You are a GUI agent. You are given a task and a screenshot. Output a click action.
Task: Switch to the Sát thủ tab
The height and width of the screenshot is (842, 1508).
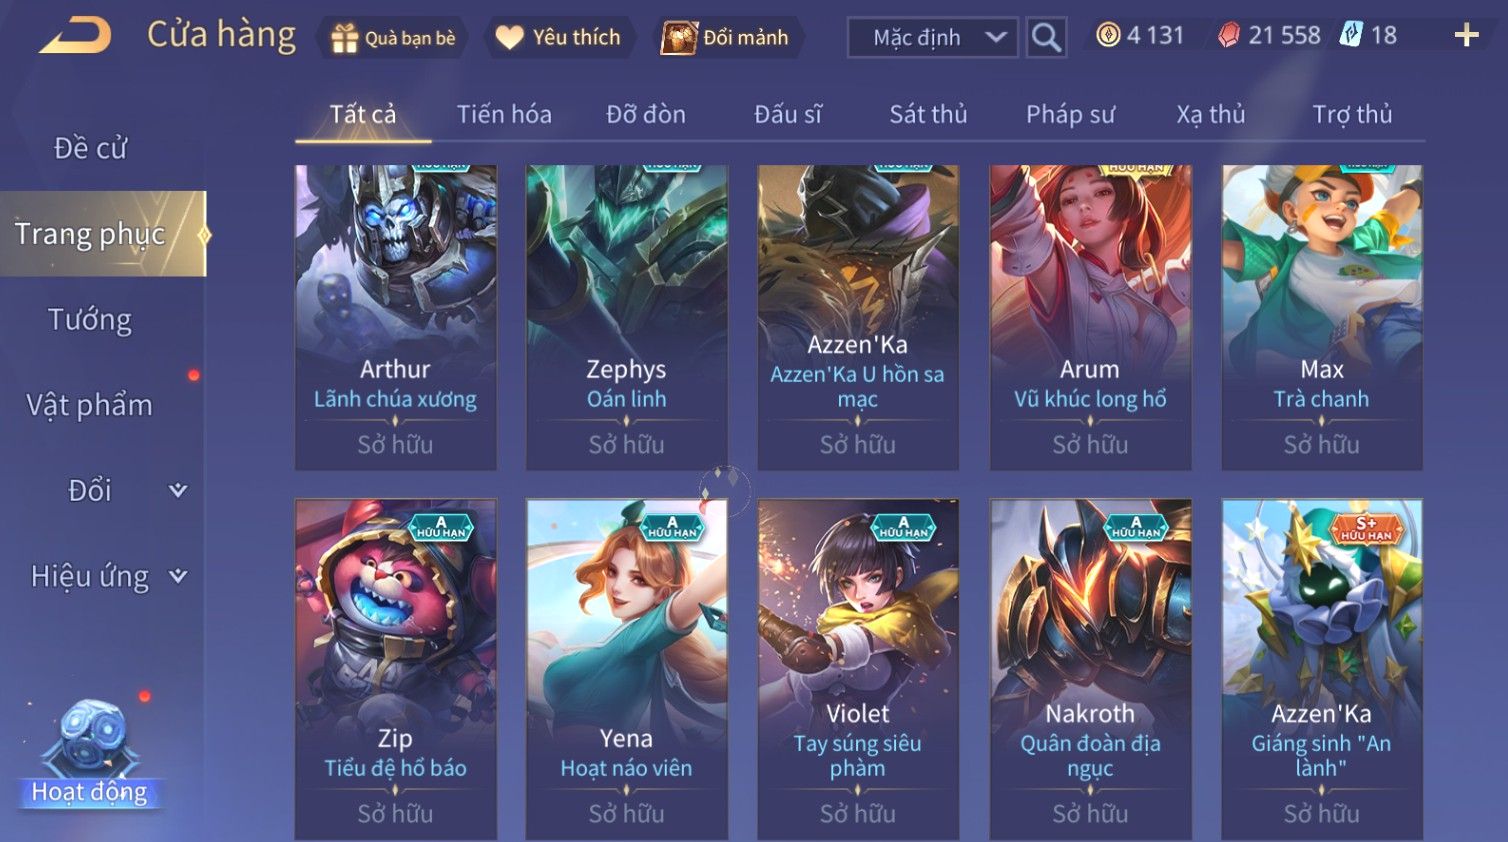click(928, 114)
